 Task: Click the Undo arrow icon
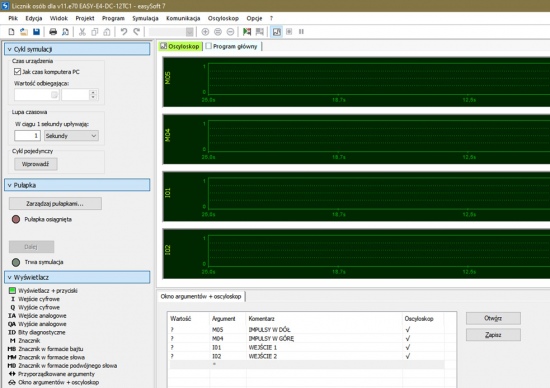(x=124, y=32)
